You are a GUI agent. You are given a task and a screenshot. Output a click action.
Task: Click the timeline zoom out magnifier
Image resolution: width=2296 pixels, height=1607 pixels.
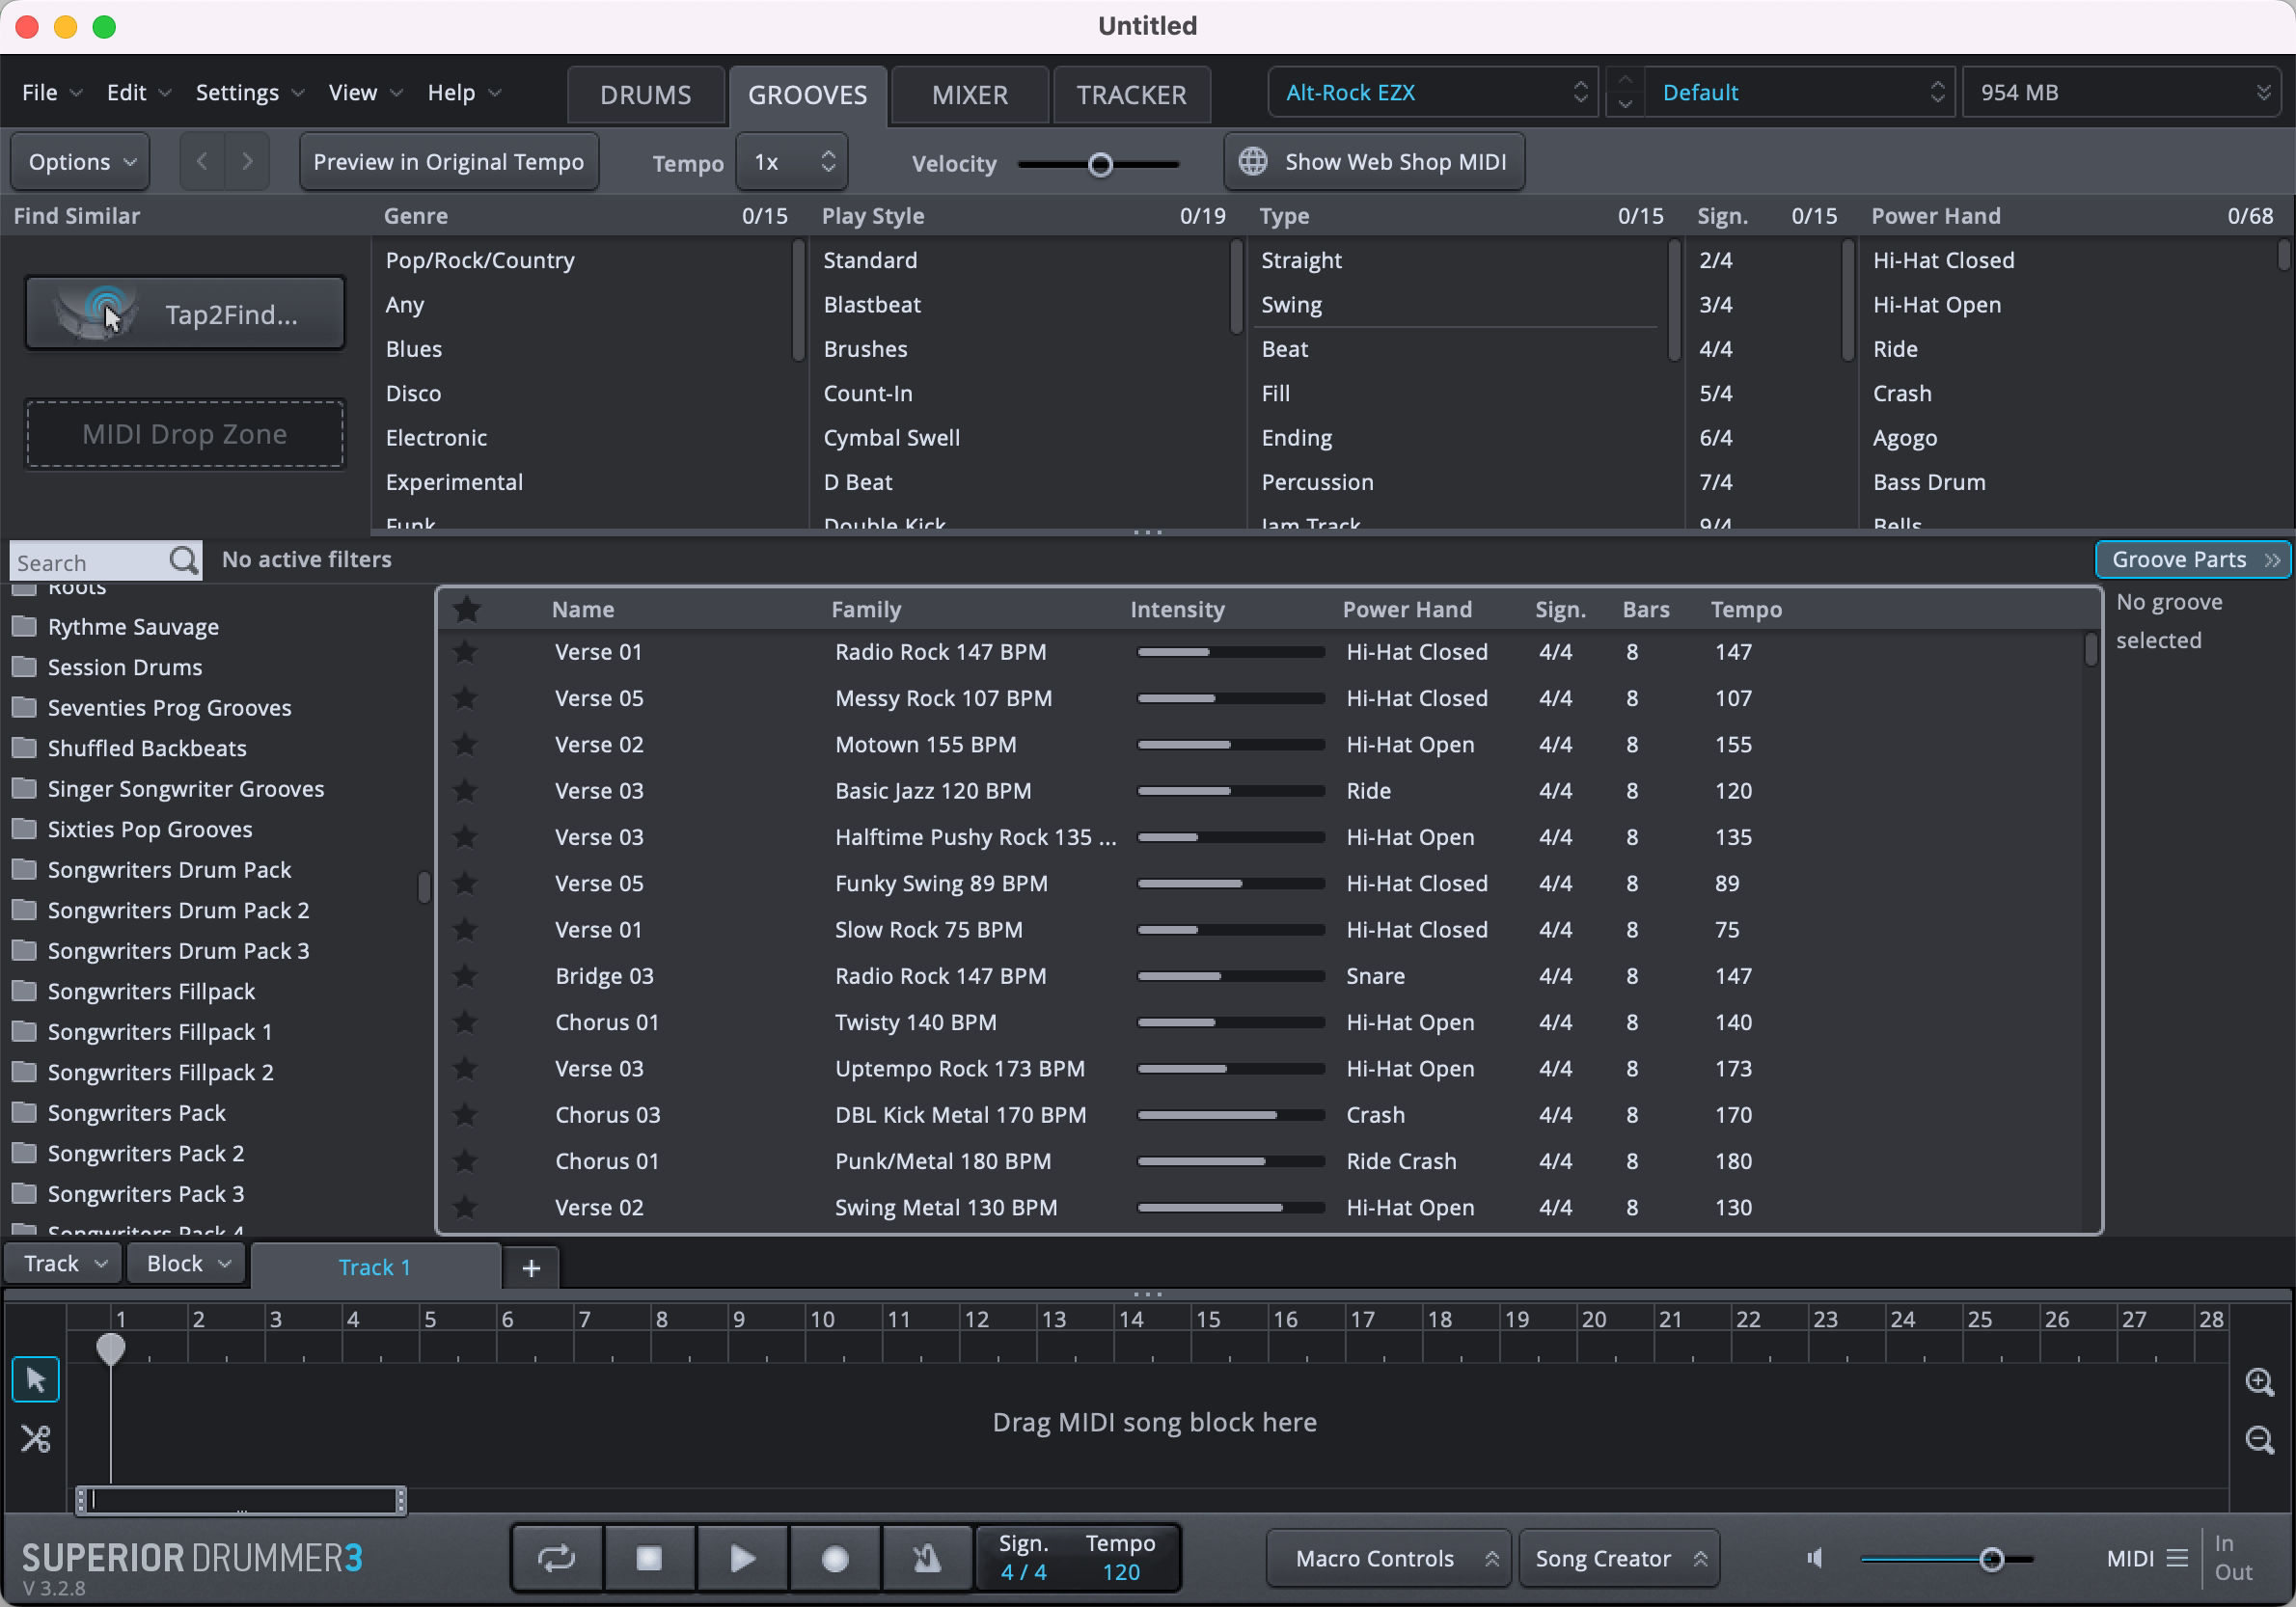[2259, 1440]
